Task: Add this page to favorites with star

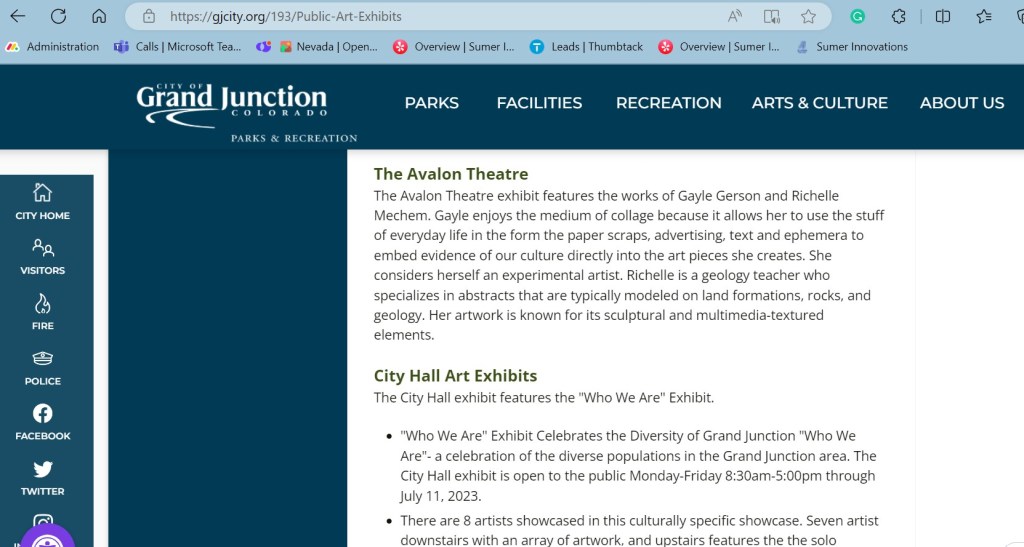Action: (x=808, y=16)
